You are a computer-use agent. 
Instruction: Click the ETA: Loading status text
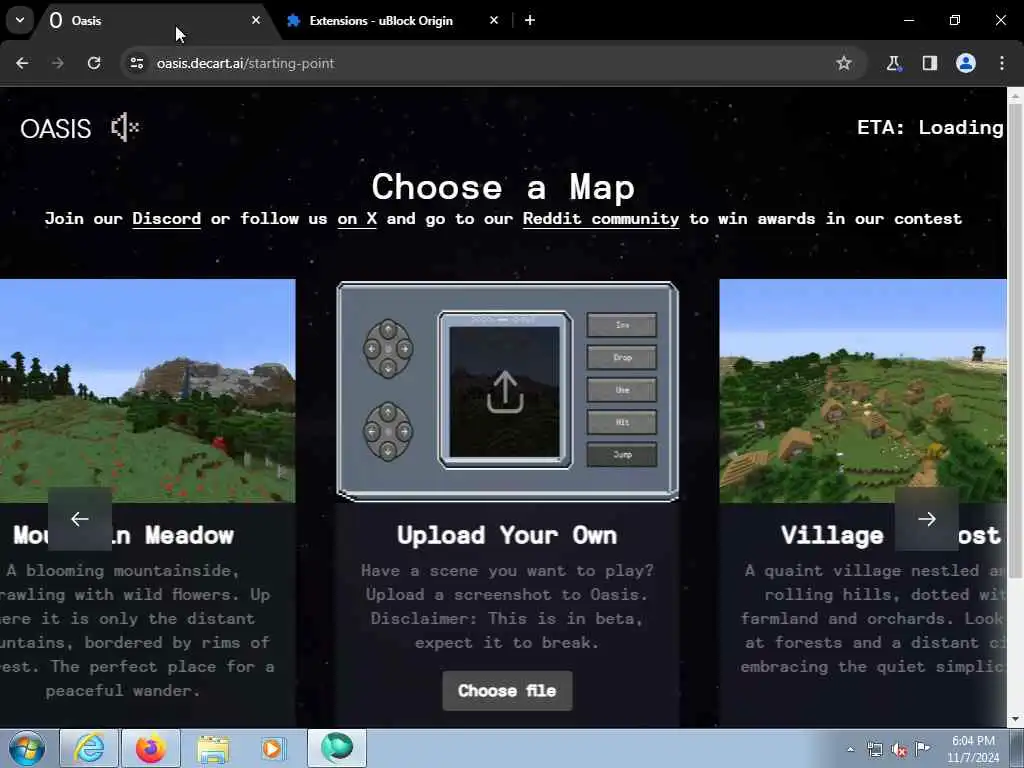tap(930, 127)
